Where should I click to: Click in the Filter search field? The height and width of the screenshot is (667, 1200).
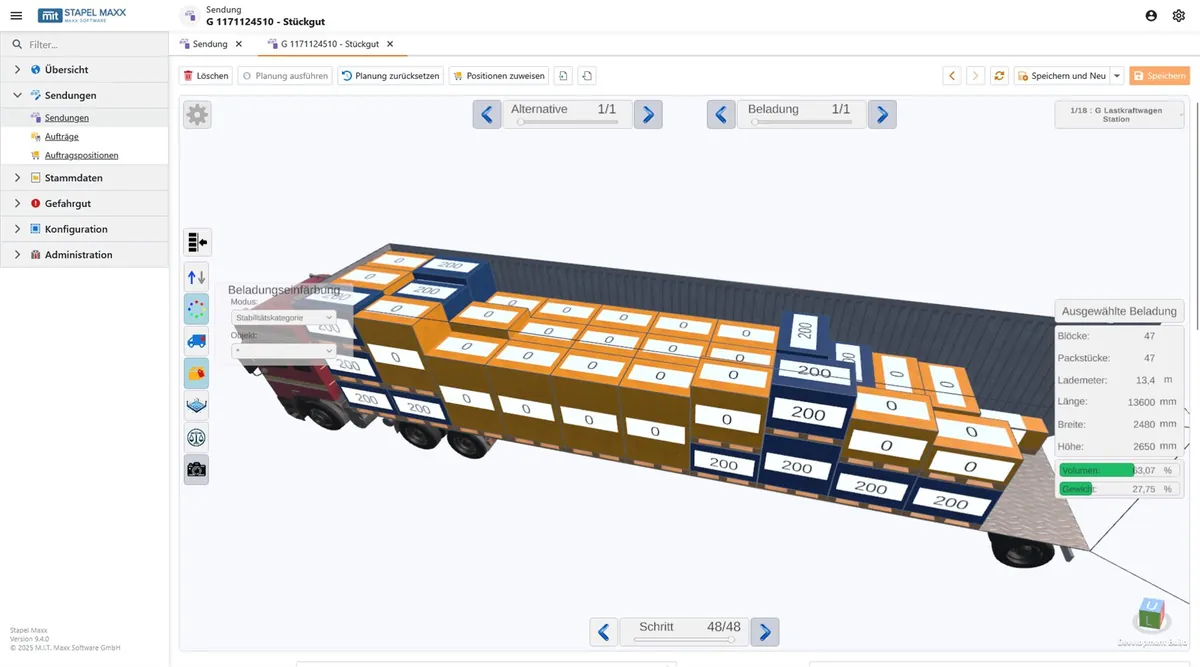pos(84,44)
